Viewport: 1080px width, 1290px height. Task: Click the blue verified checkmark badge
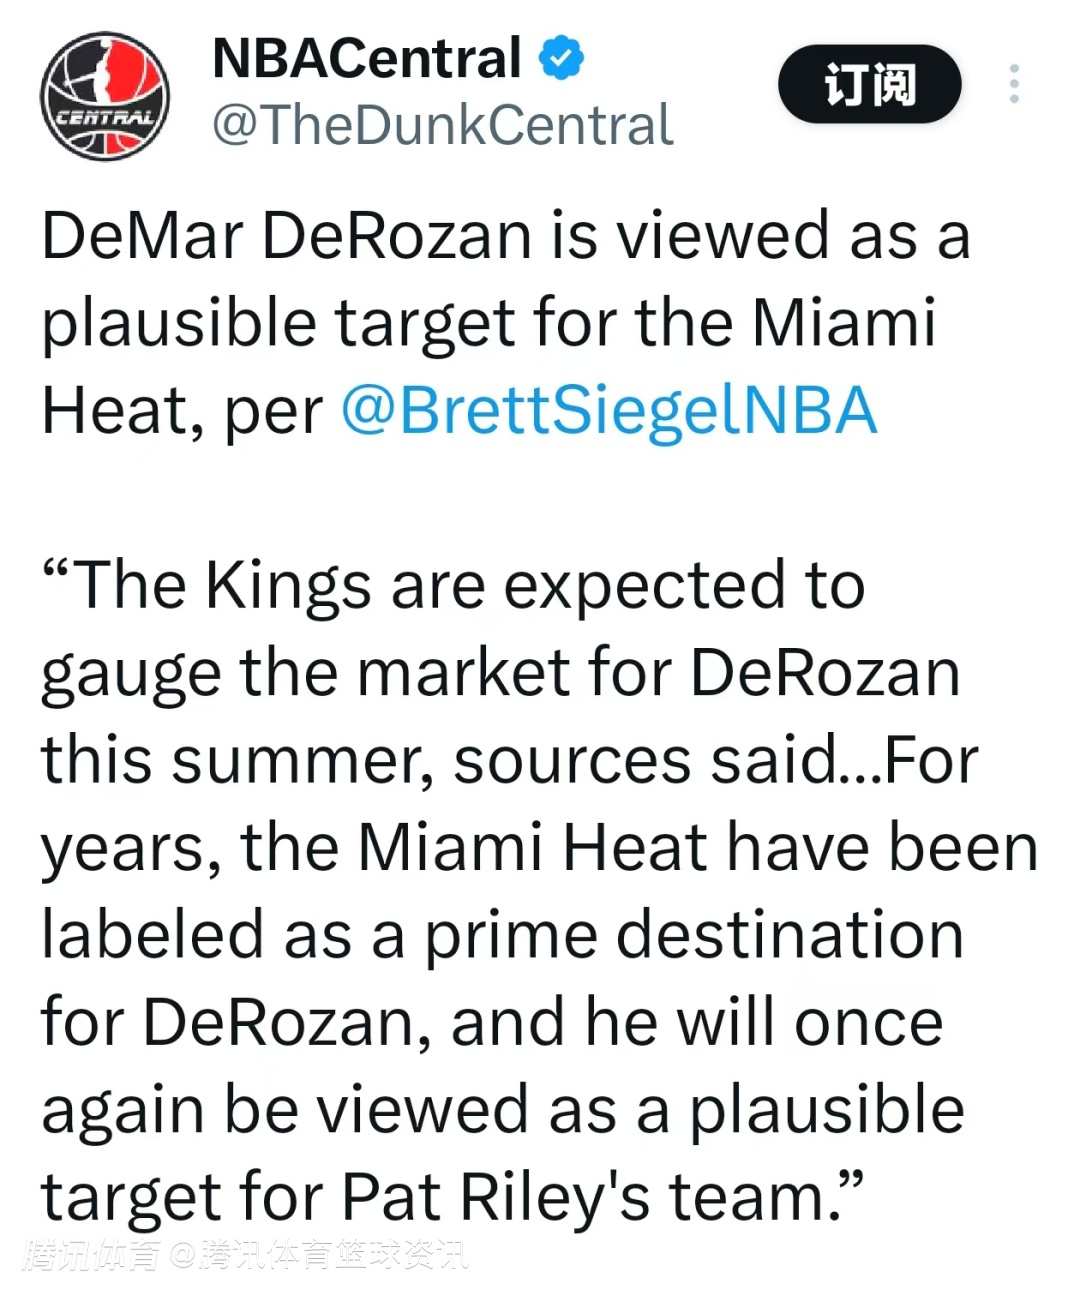561,58
